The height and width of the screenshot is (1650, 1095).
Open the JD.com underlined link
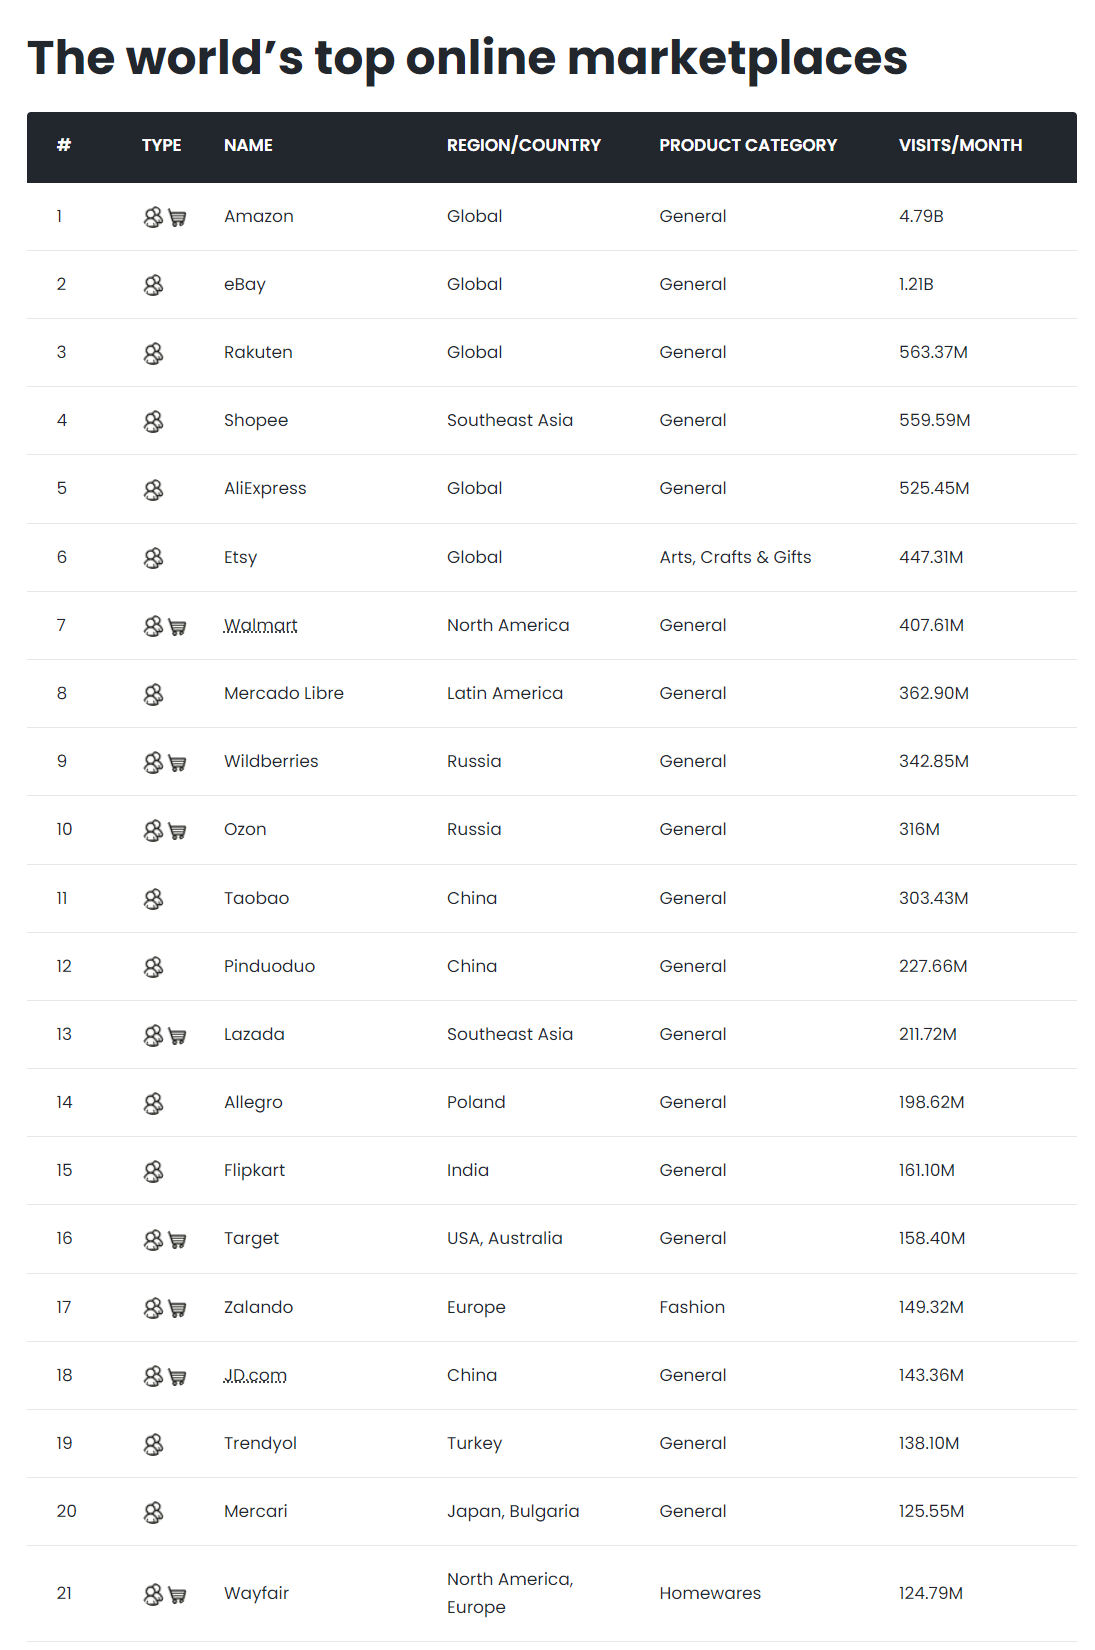255,1375
